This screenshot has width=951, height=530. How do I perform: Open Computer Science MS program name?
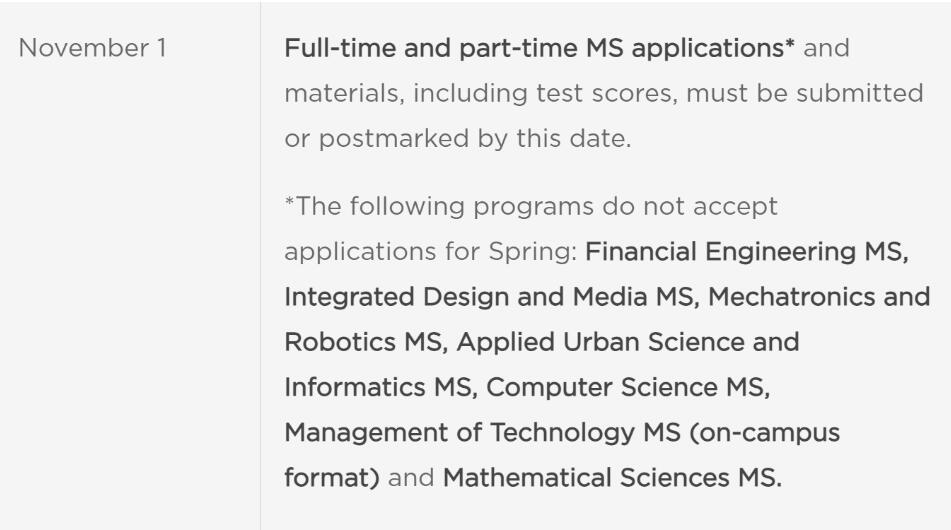[x=628, y=387]
